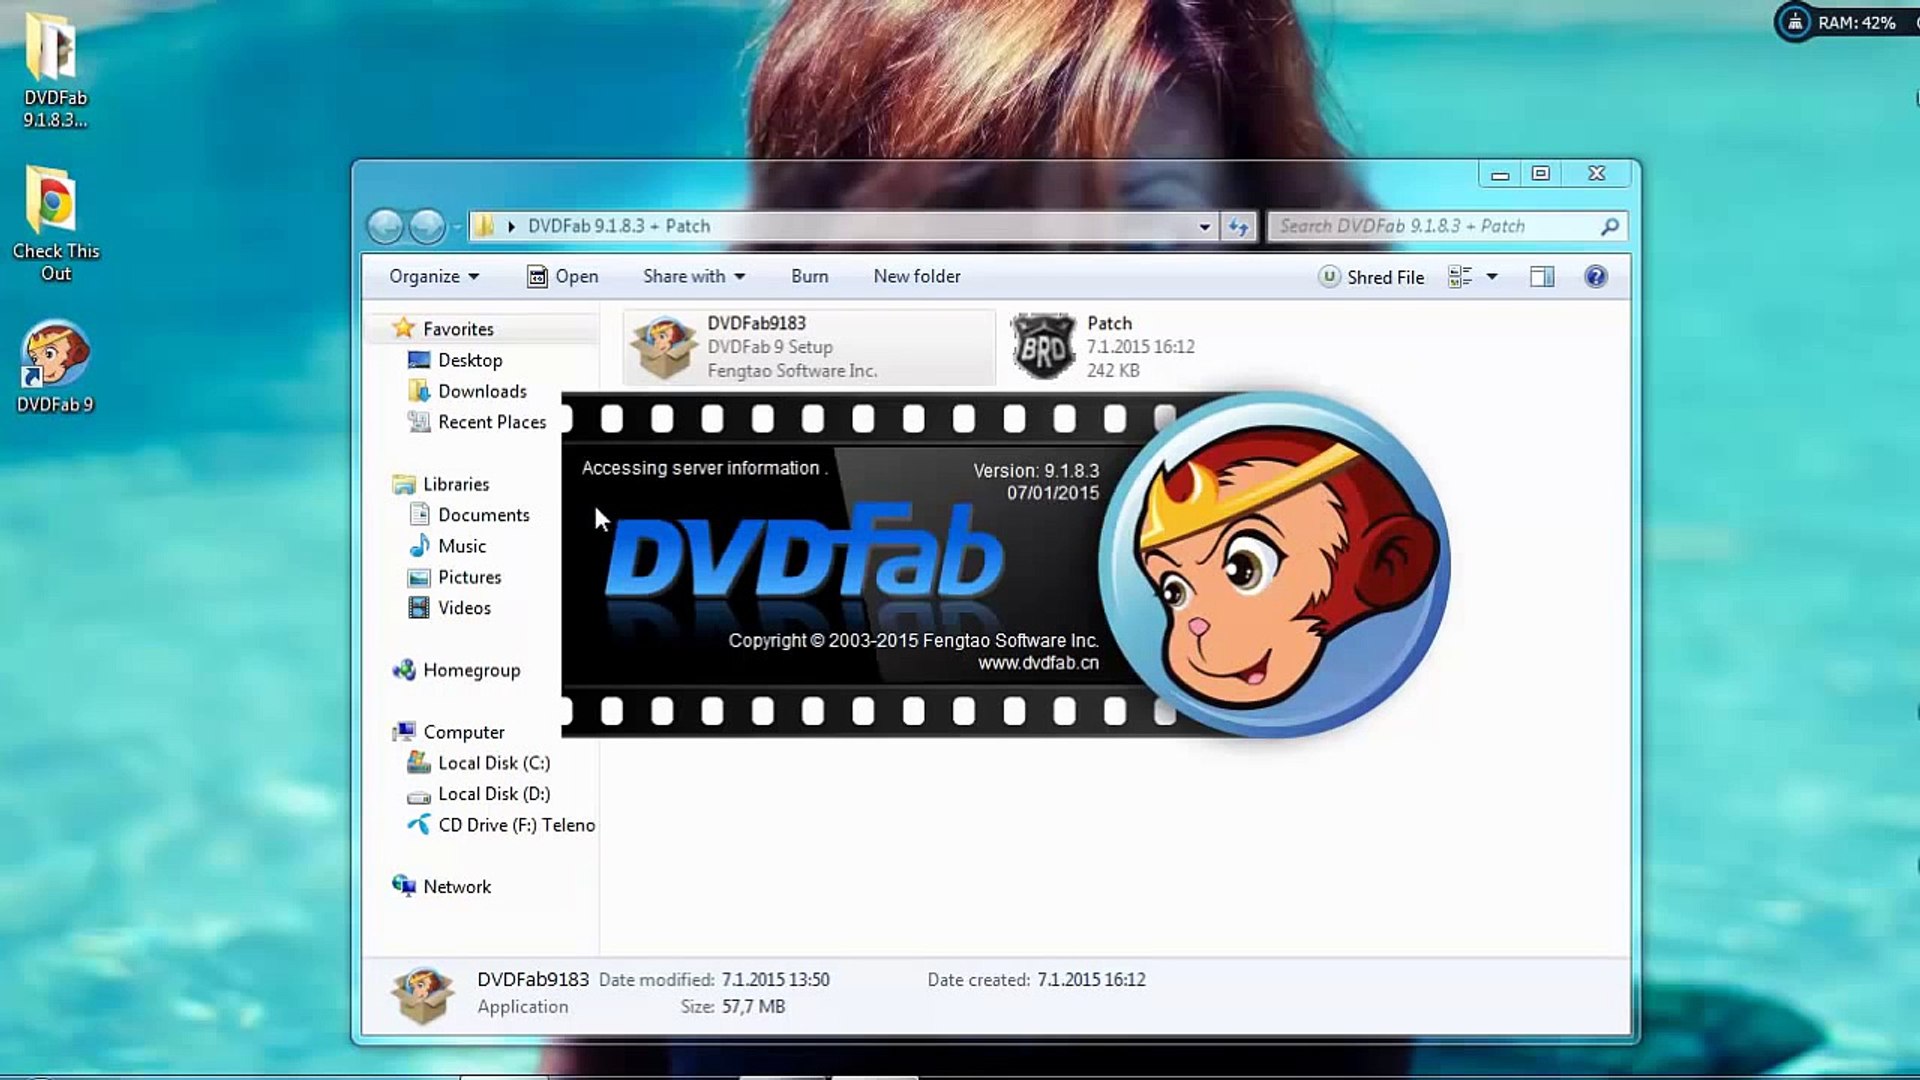Click the DVDFab monkey mascot on the splash

(1275, 565)
